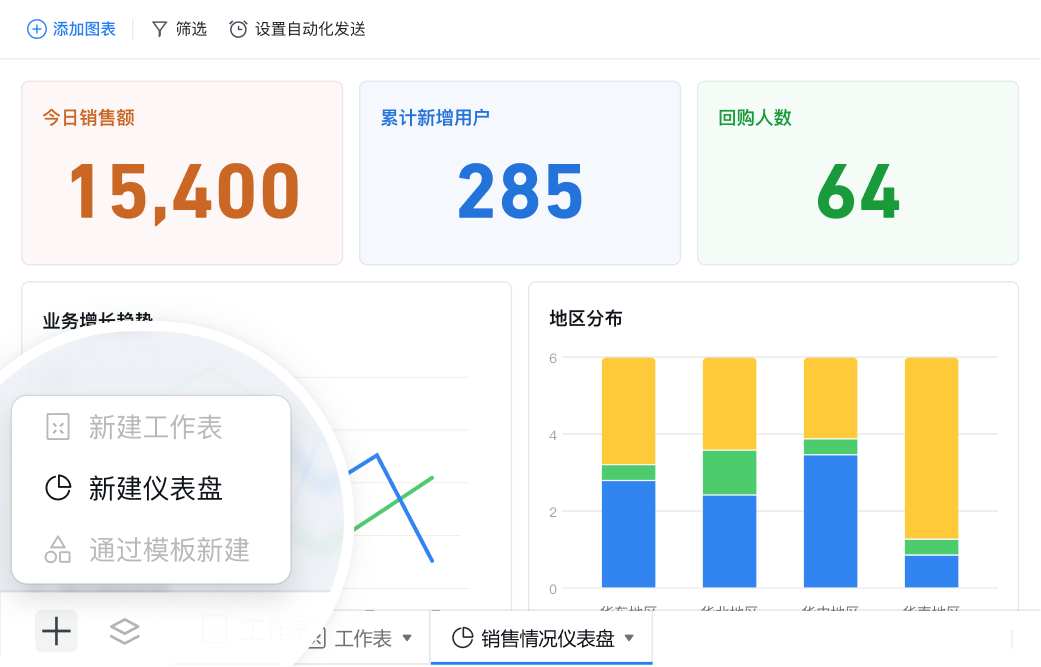1041x667 pixels.
Task: Select the 今日销售额 card
Action: point(182,173)
